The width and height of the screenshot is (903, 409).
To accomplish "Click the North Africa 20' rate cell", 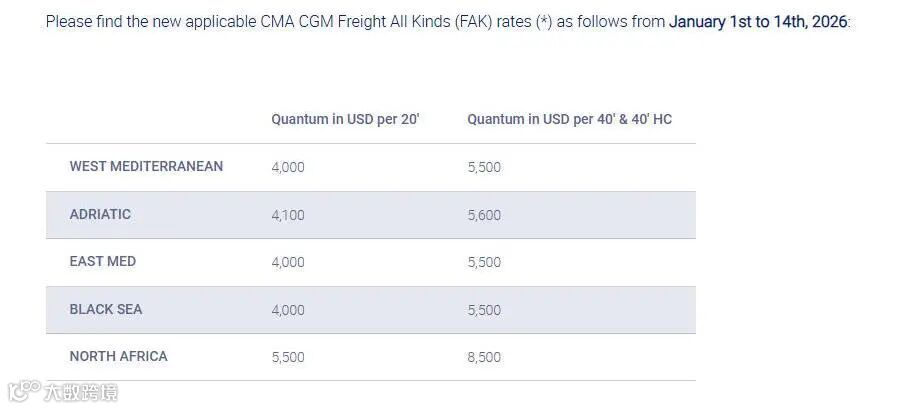I will (x=288, y=357).
